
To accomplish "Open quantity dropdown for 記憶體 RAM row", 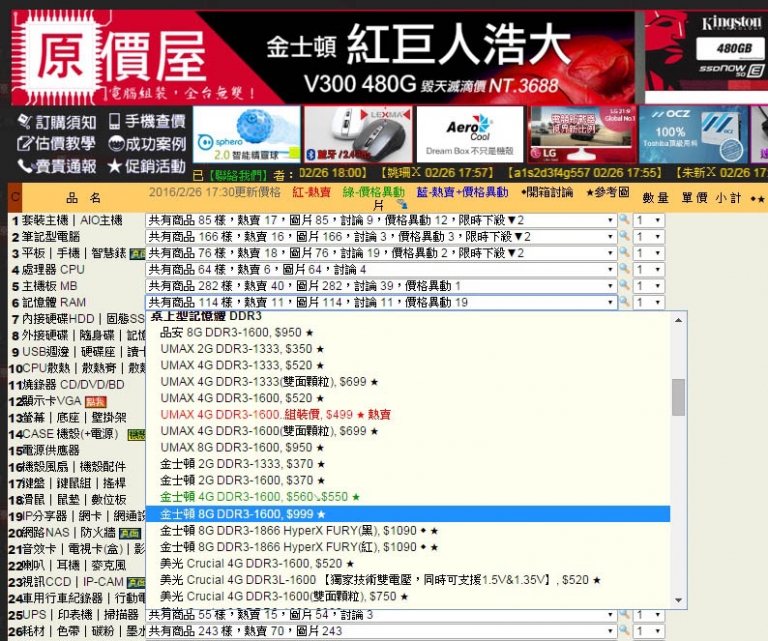I will pyautogui.click(x=649, y=303).
